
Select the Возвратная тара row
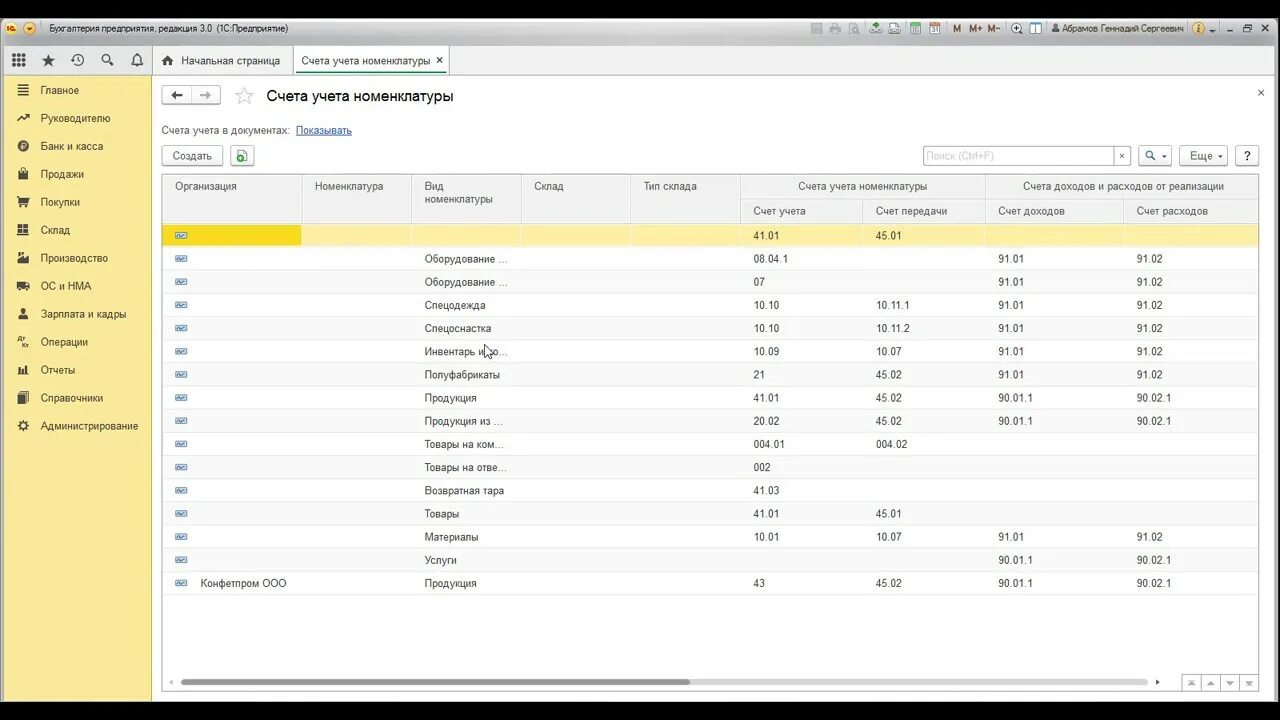click(710, 491)
